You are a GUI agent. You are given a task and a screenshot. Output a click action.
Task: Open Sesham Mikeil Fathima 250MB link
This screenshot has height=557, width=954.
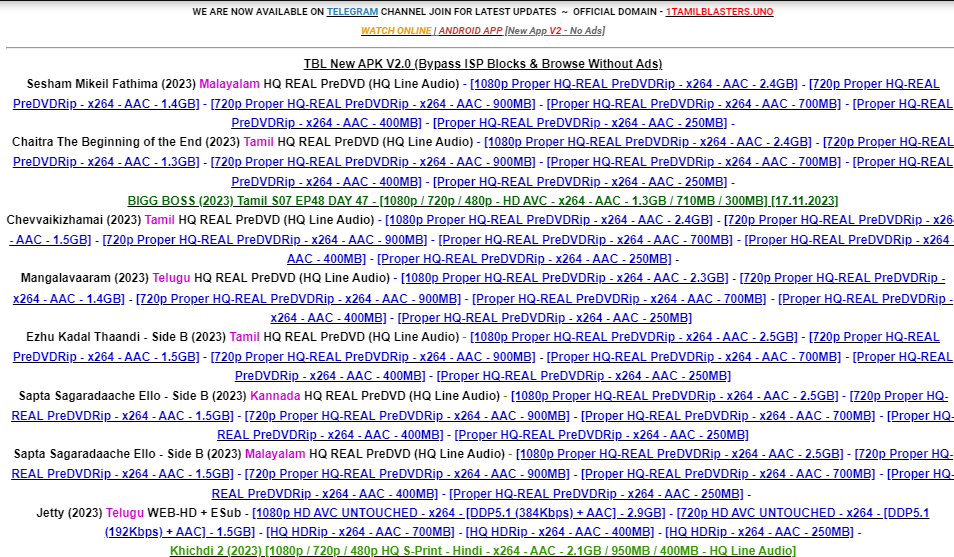tap(580, 123)
